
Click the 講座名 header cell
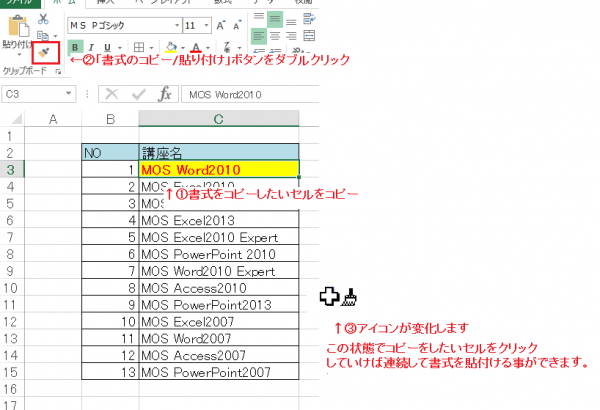coord(218,152)
